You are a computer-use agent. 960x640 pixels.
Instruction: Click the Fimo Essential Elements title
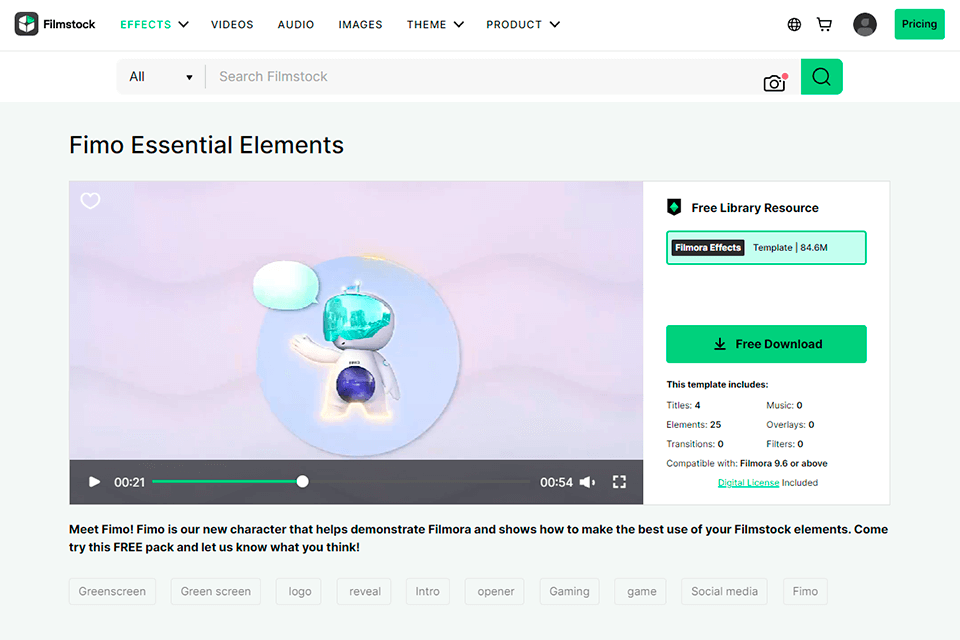click(206, 145)
